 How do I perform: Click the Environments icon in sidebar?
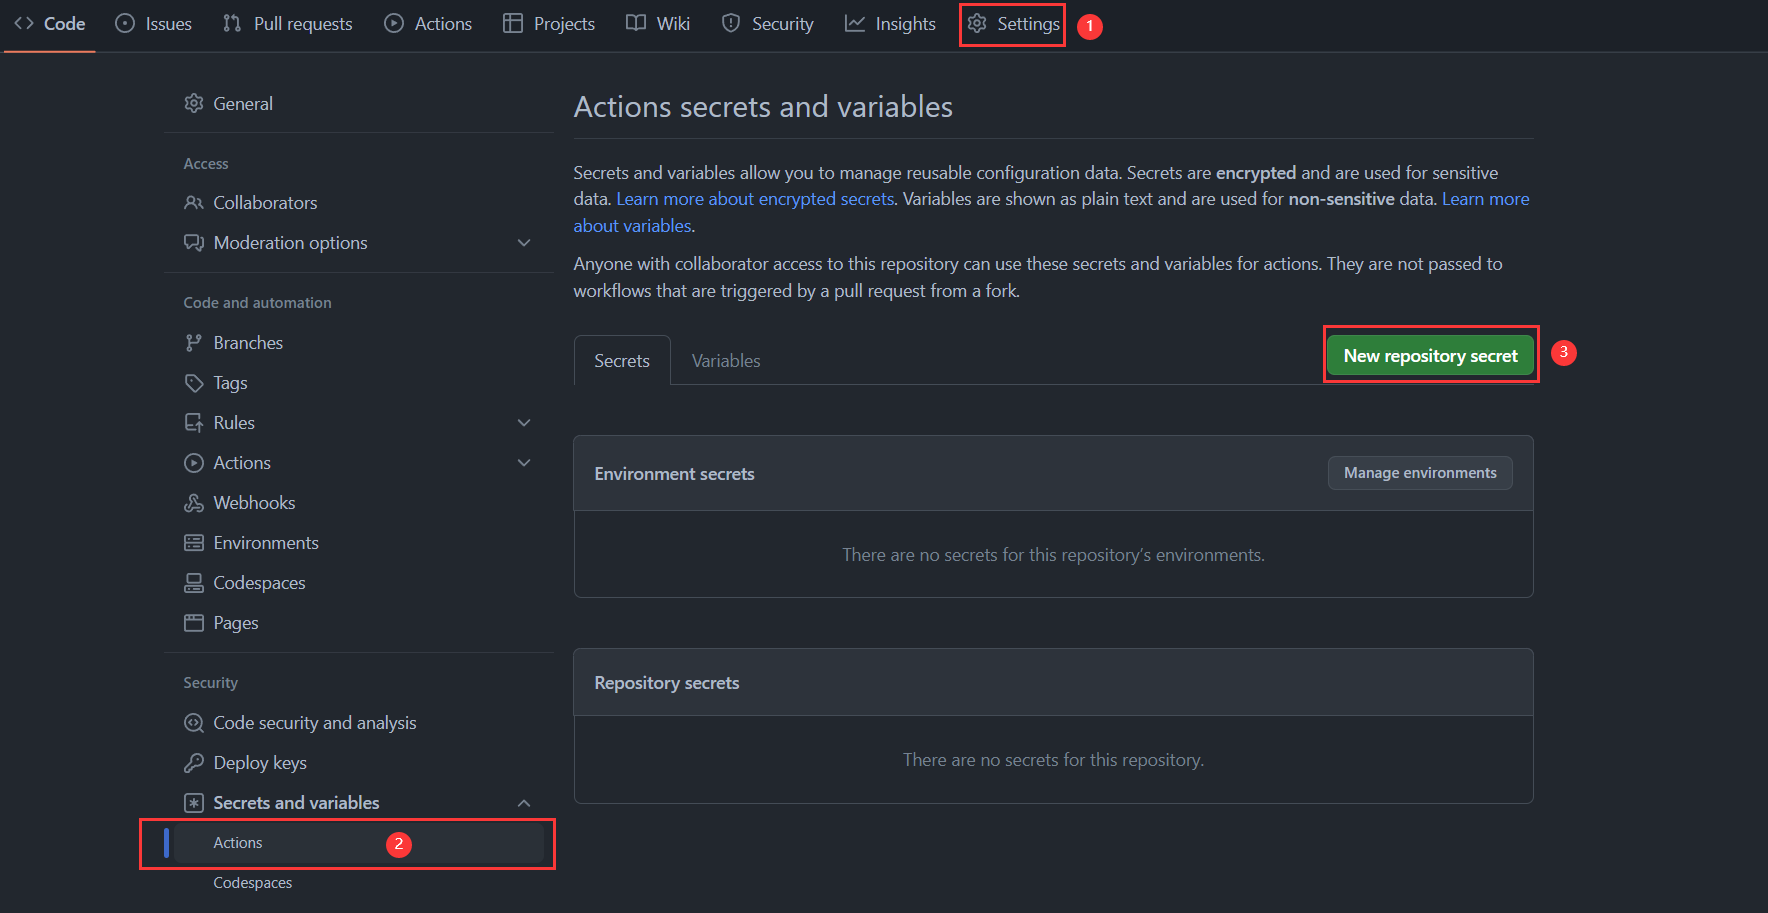(194, 543)
